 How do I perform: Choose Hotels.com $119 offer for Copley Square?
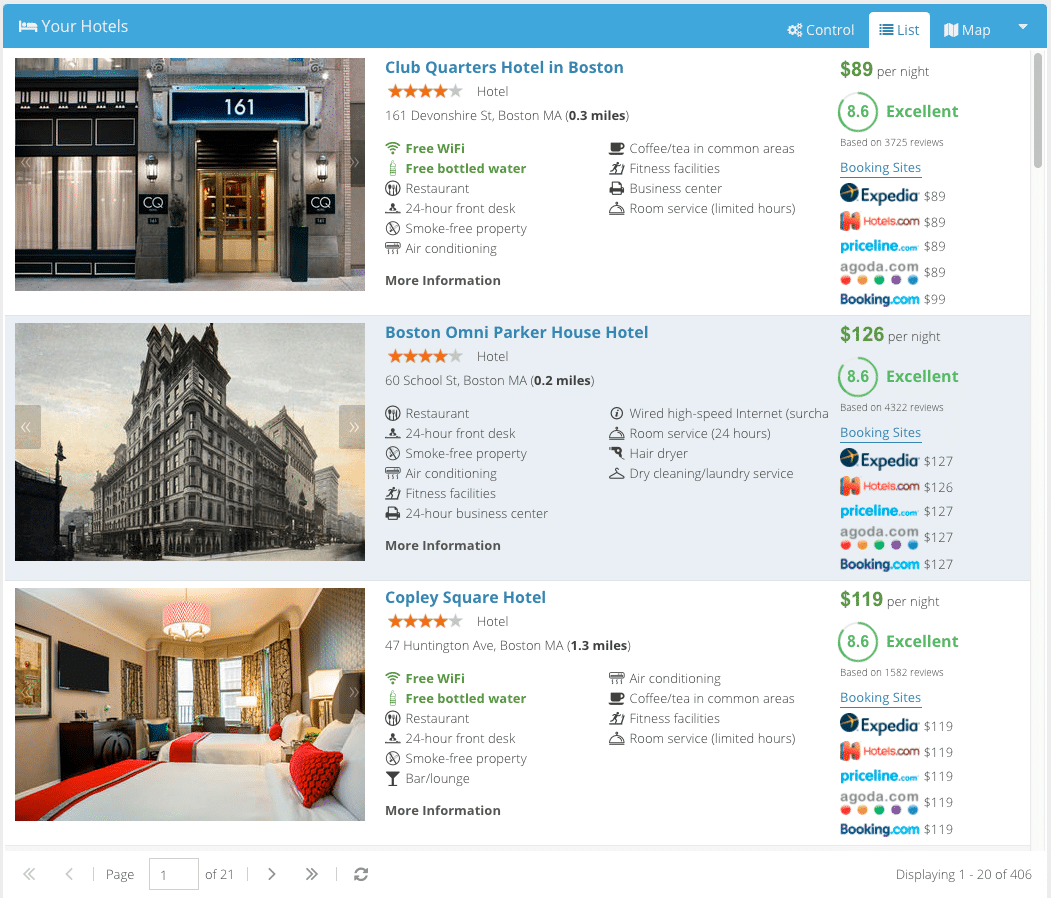896,751
